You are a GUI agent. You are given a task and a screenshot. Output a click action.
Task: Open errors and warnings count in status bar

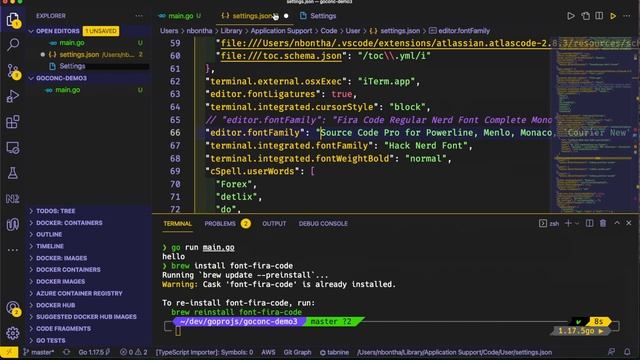point(133,352)
